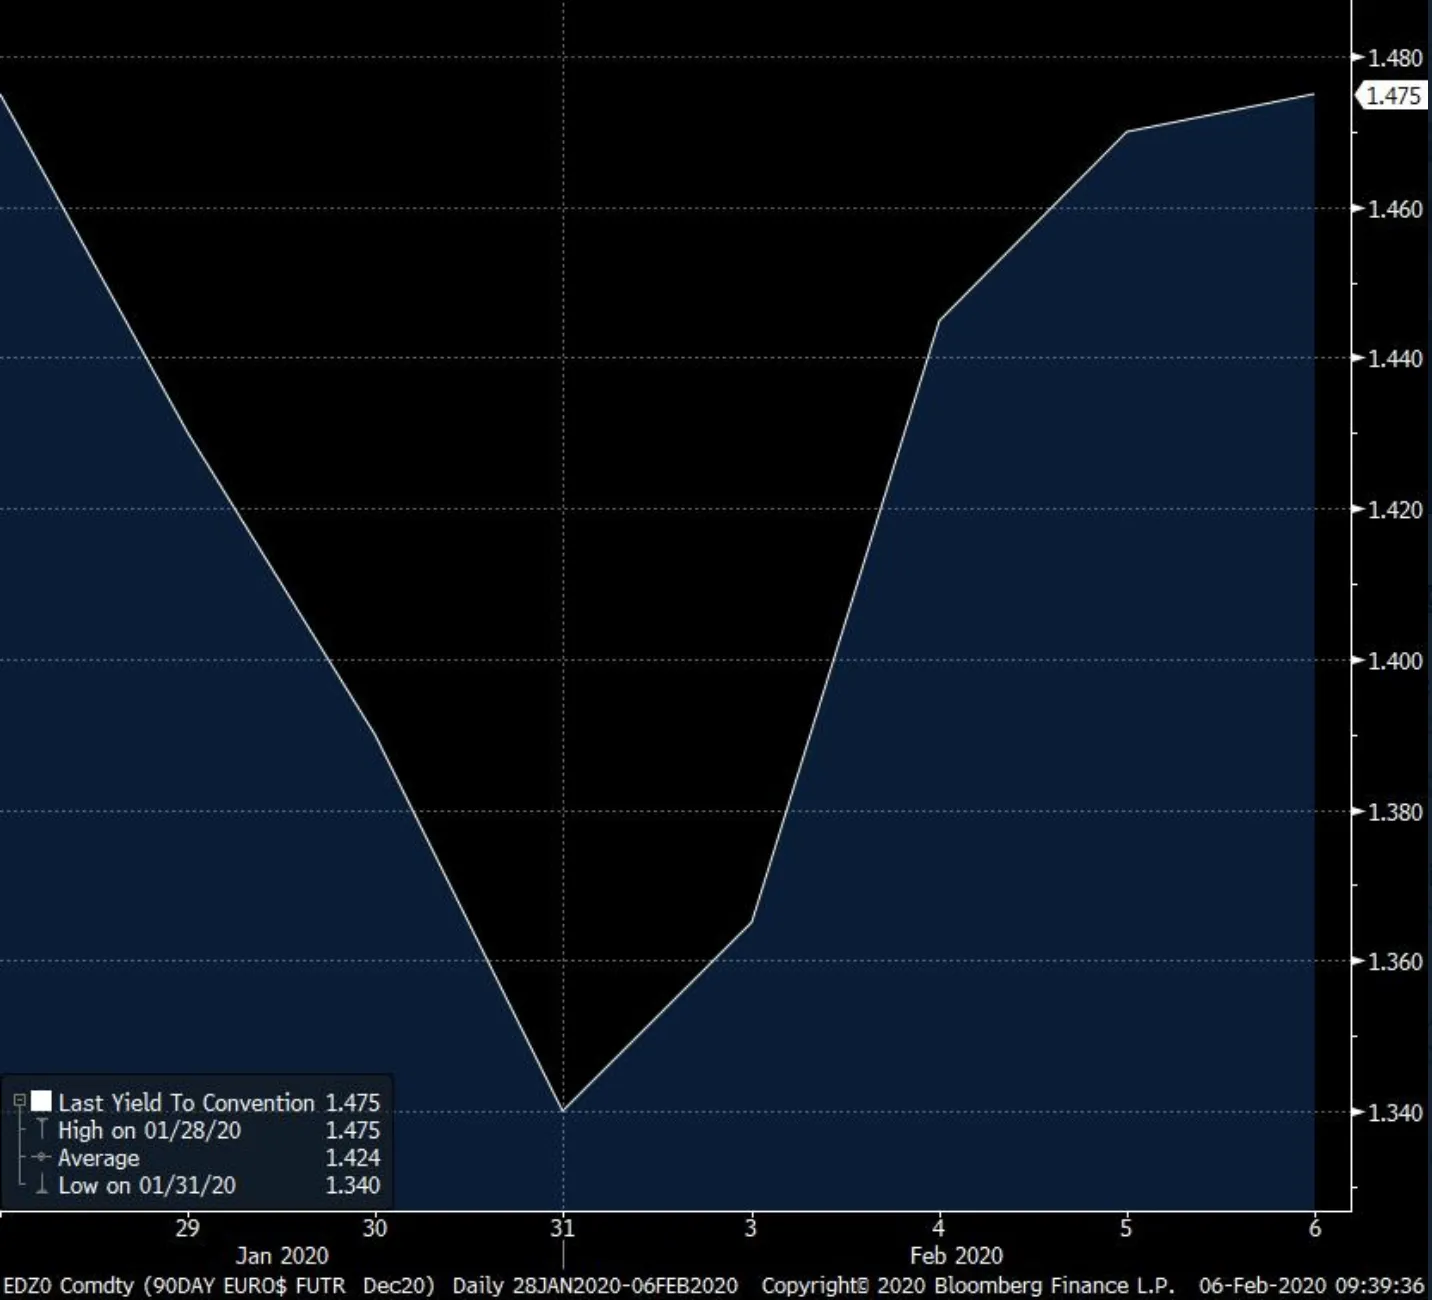Click the date 31 on the x-axis
The height and width of the screenshot is (1300, 1432).
563,1228
